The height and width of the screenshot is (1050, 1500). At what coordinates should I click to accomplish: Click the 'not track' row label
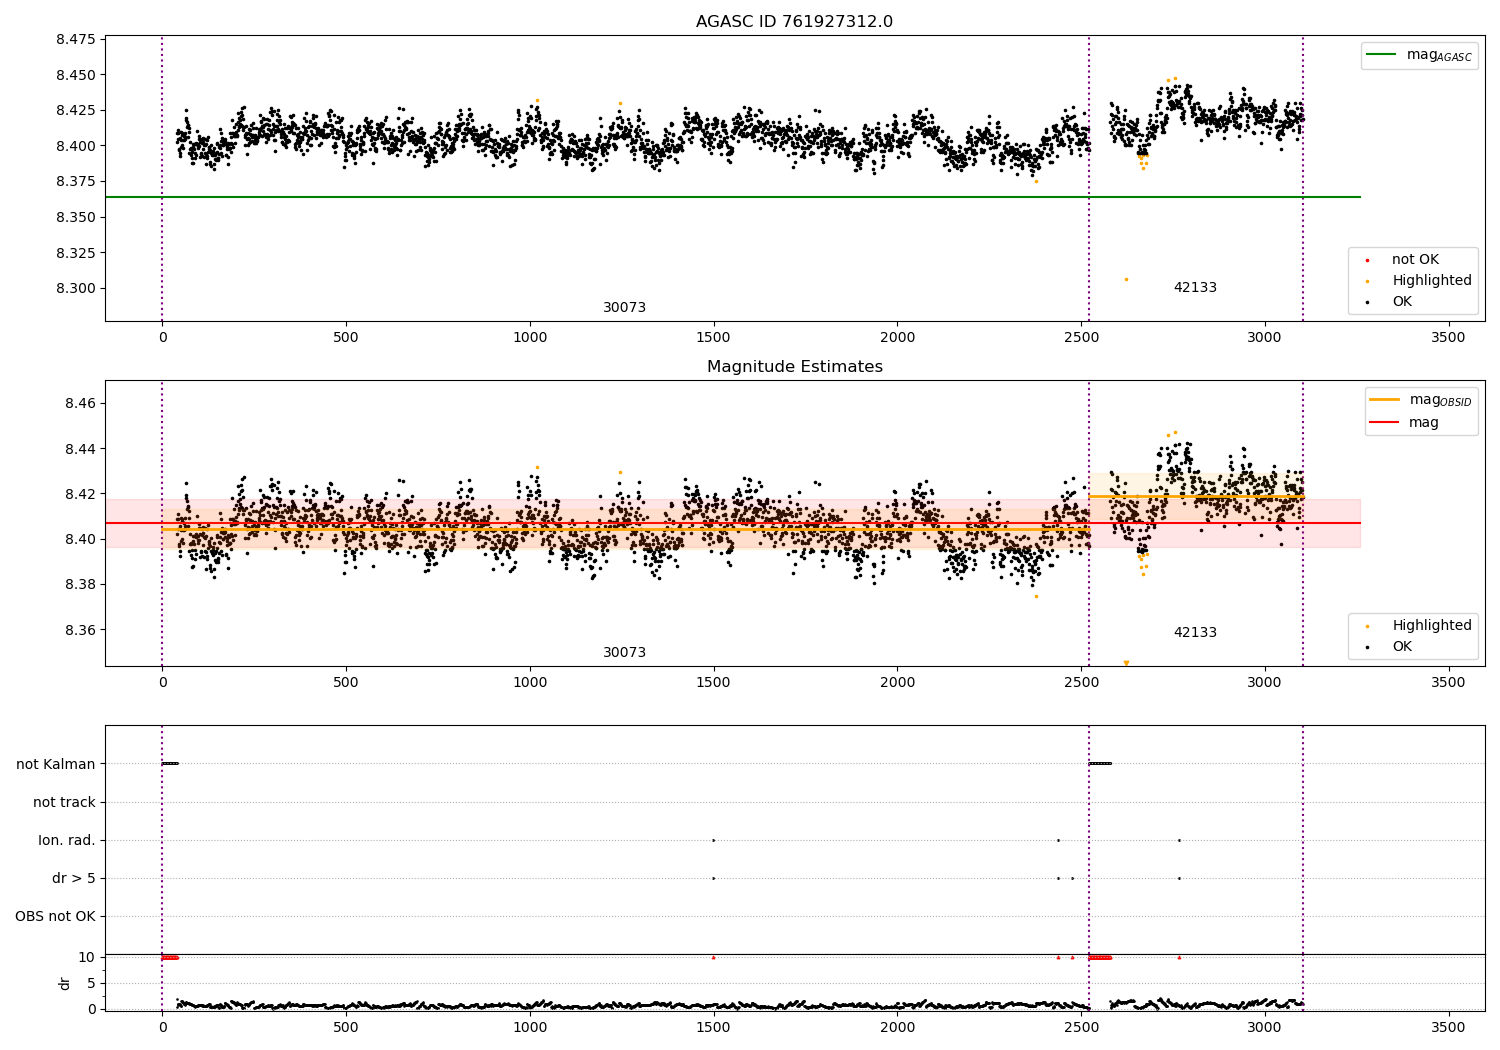coord(64,803)
